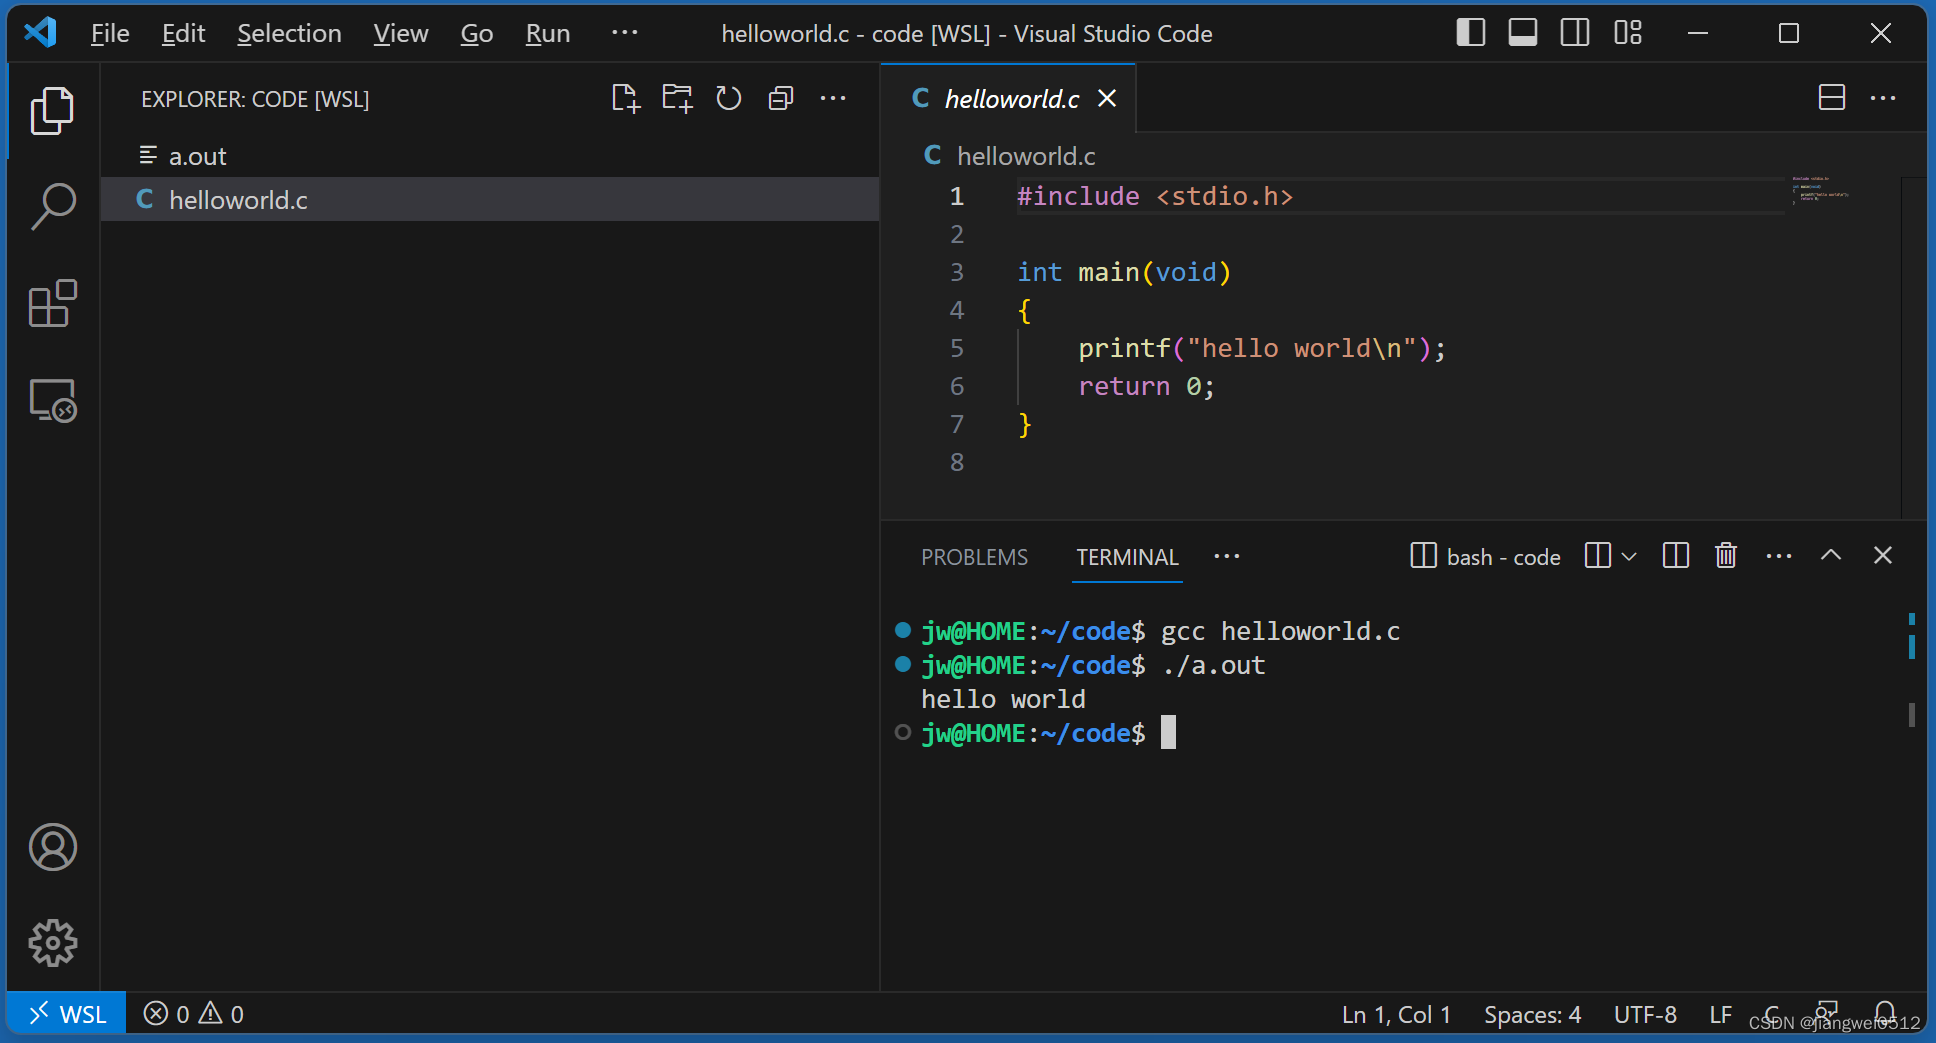Show hidden menu bar items ellipsis
The image size is (1936, 1043).
pos(624,33)
